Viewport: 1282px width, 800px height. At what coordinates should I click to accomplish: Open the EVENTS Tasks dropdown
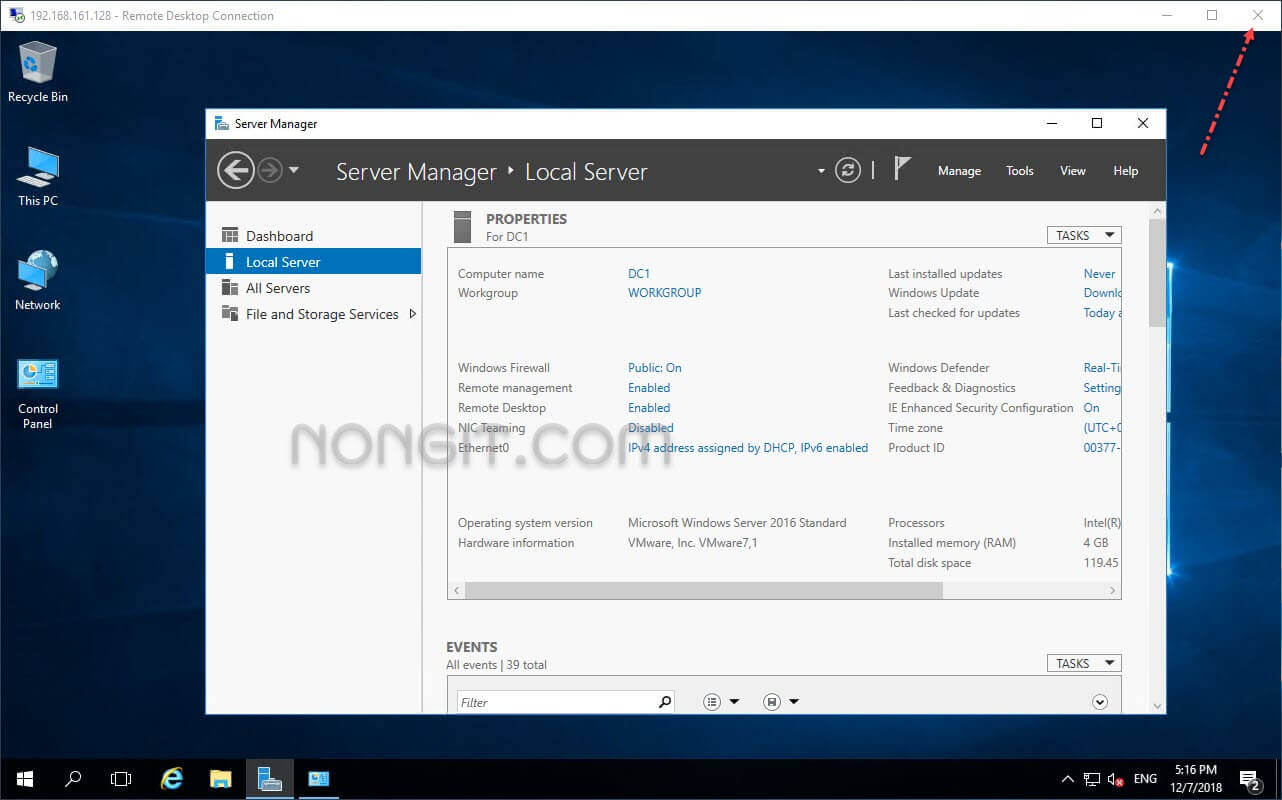click(x=1083, y=662)
